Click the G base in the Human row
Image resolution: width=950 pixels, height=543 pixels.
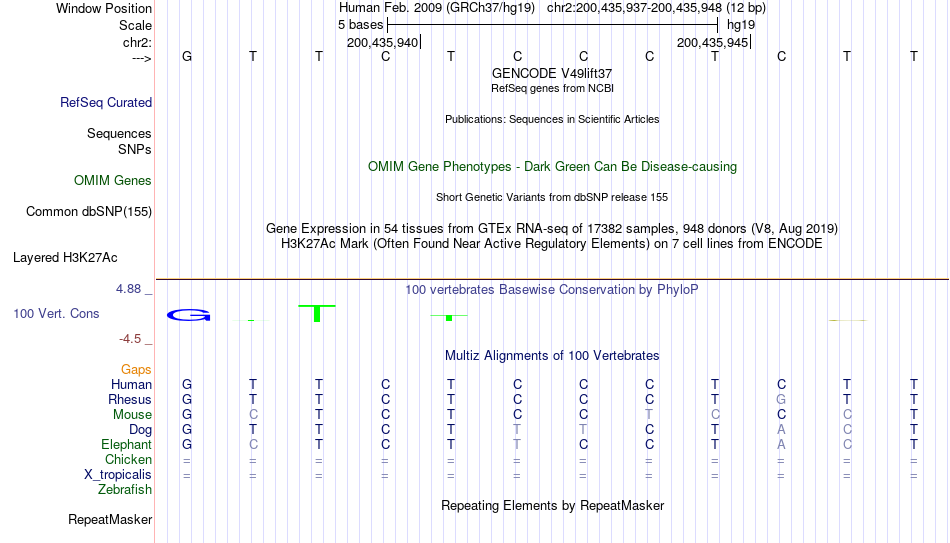click(x=187, y=385)
